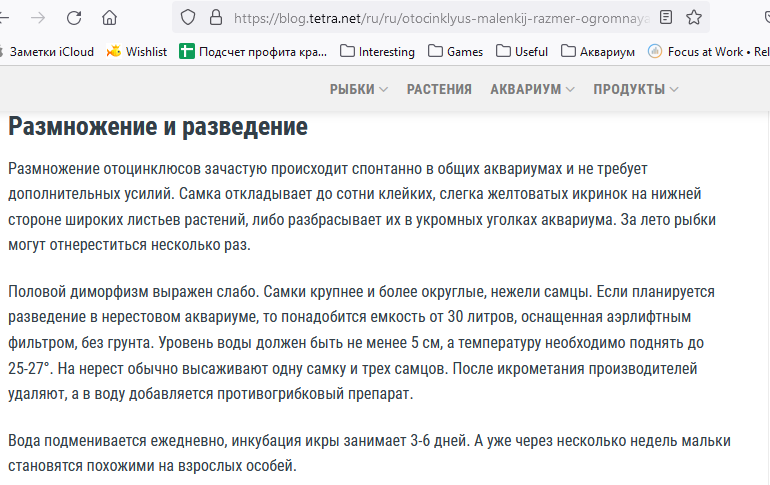View site security padlock details
The image size is (770, 485).
(x=216, y=18)
